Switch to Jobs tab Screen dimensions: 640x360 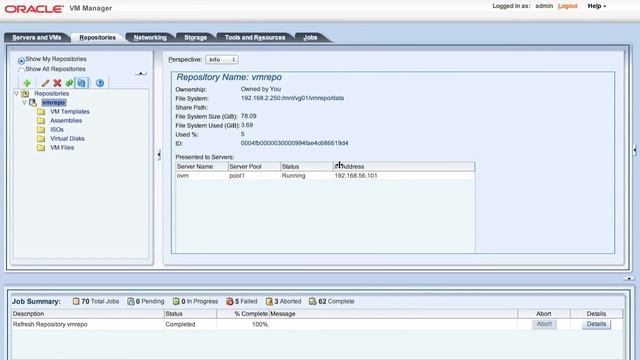coord(310,38)
